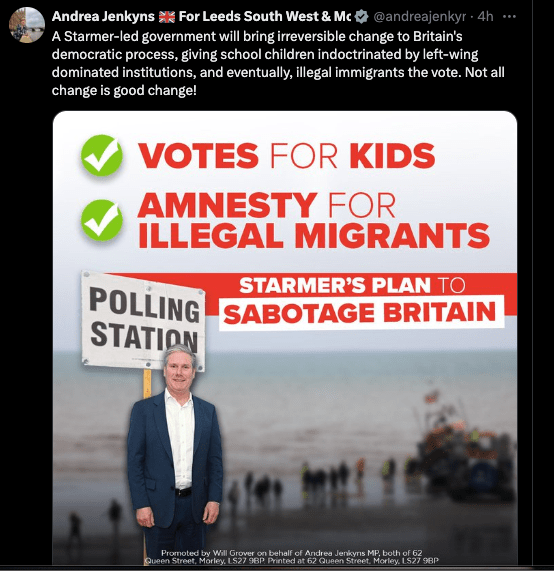Click the Andrea Jenkyns display name

click(x=103, y=16)
